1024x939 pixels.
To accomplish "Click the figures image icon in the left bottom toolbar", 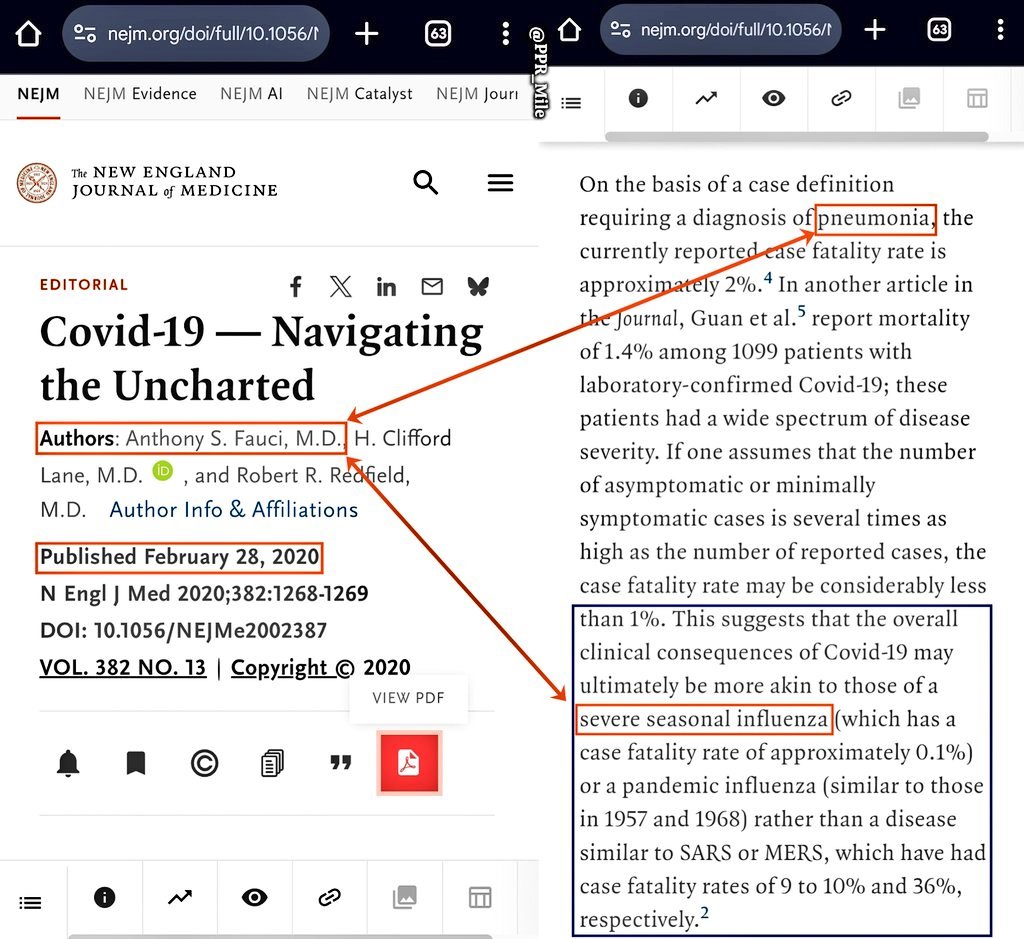I will click(404, 897).
